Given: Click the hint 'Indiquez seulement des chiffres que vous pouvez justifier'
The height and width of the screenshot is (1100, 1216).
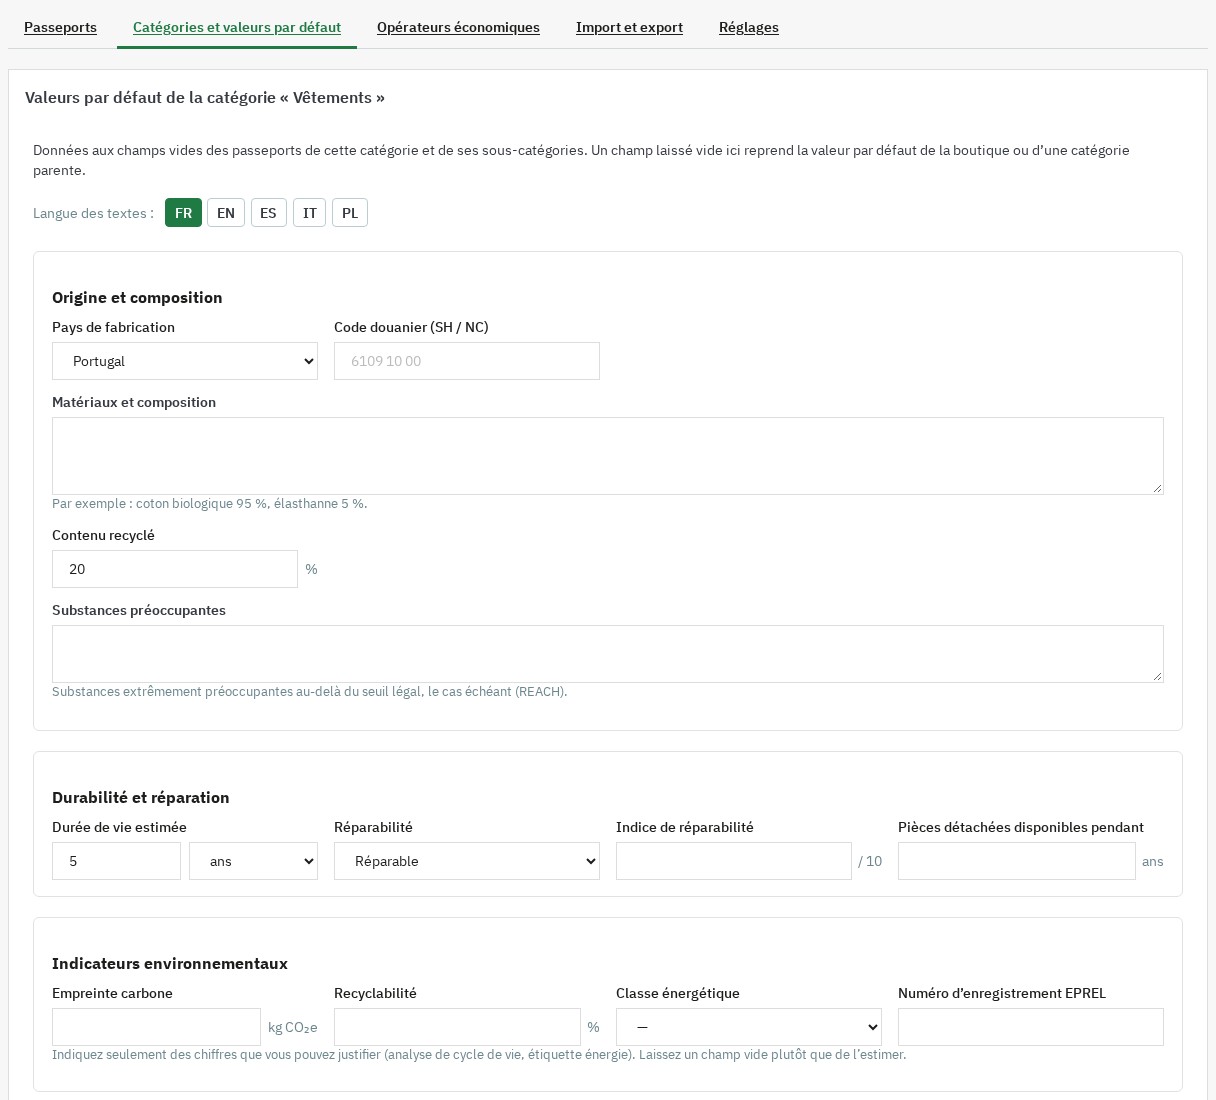Looking at the screenshot, I should [x=479, y=1054].
